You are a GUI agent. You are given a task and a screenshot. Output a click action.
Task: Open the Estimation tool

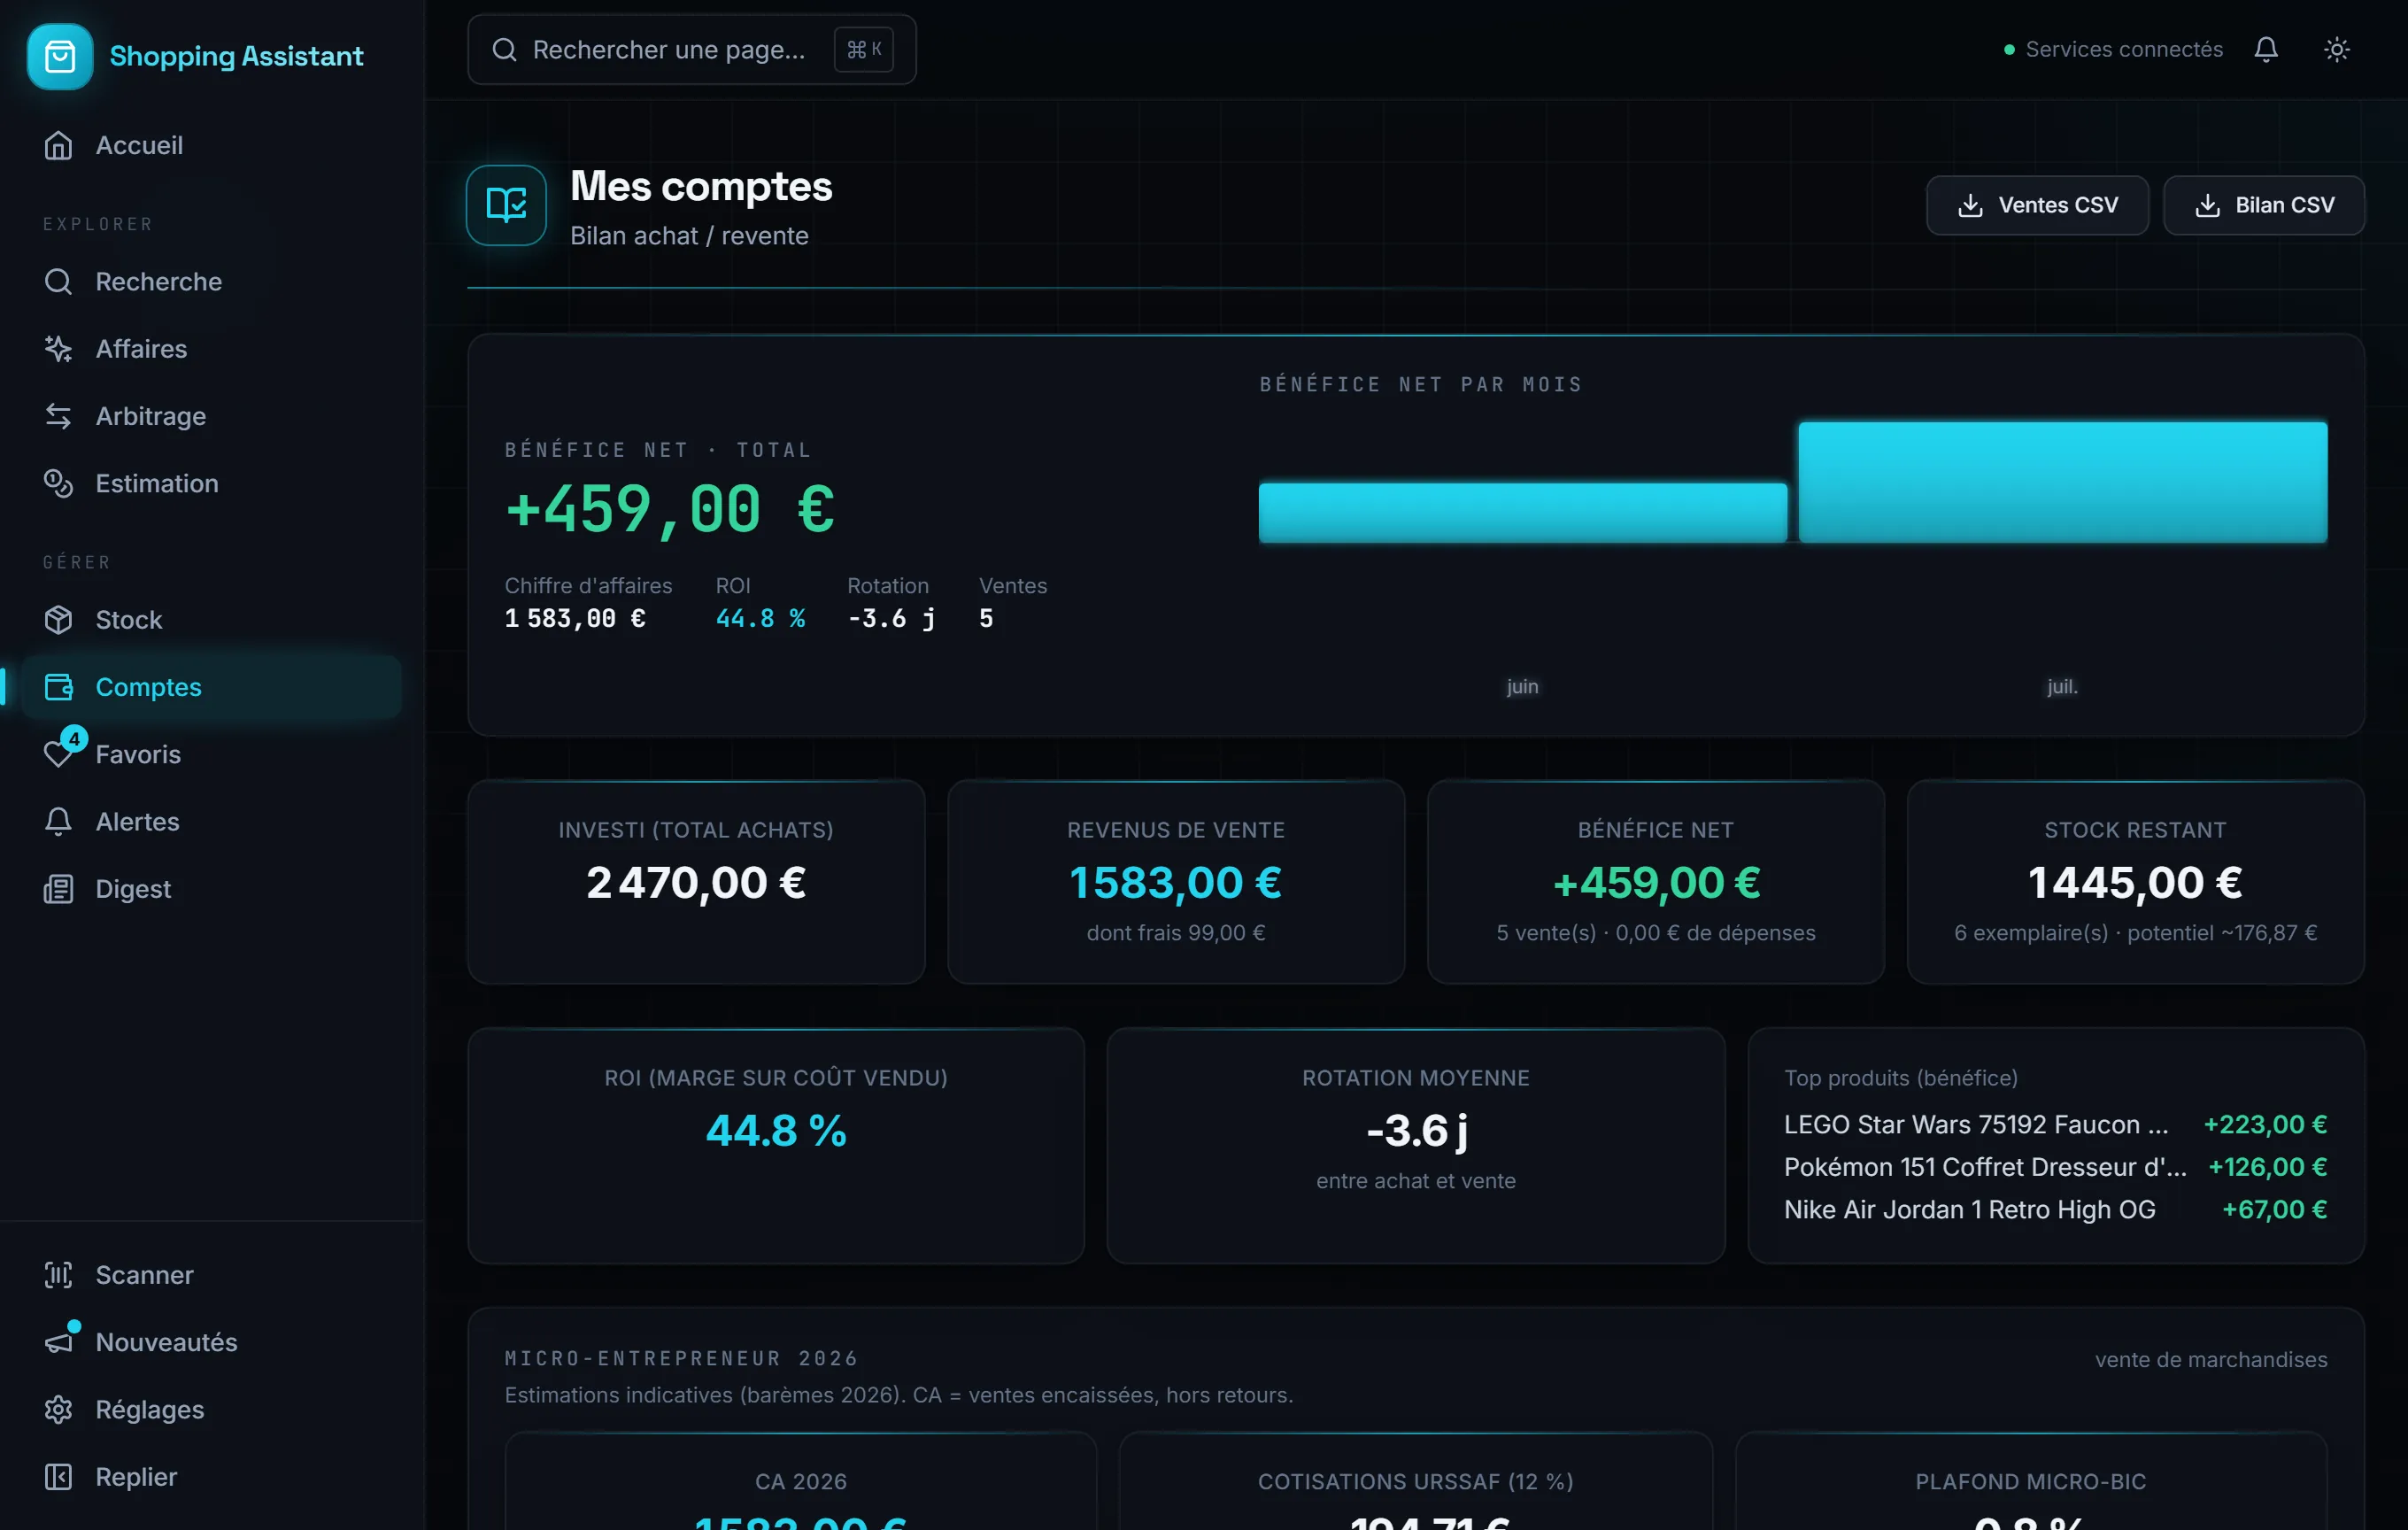click(212, 483)
